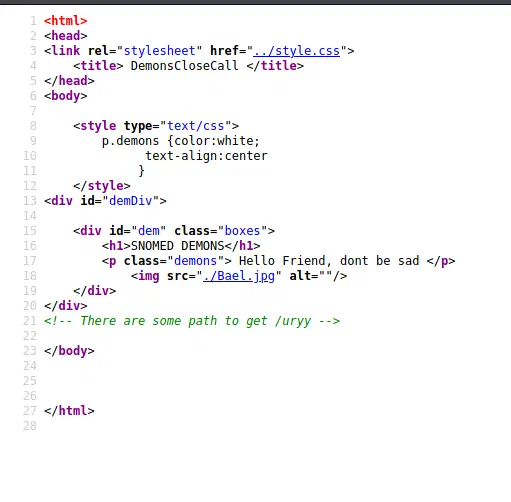Click the 'stylesheet' rel attribute value
This screenshot has width=511, height=502.
coord(159,51)
